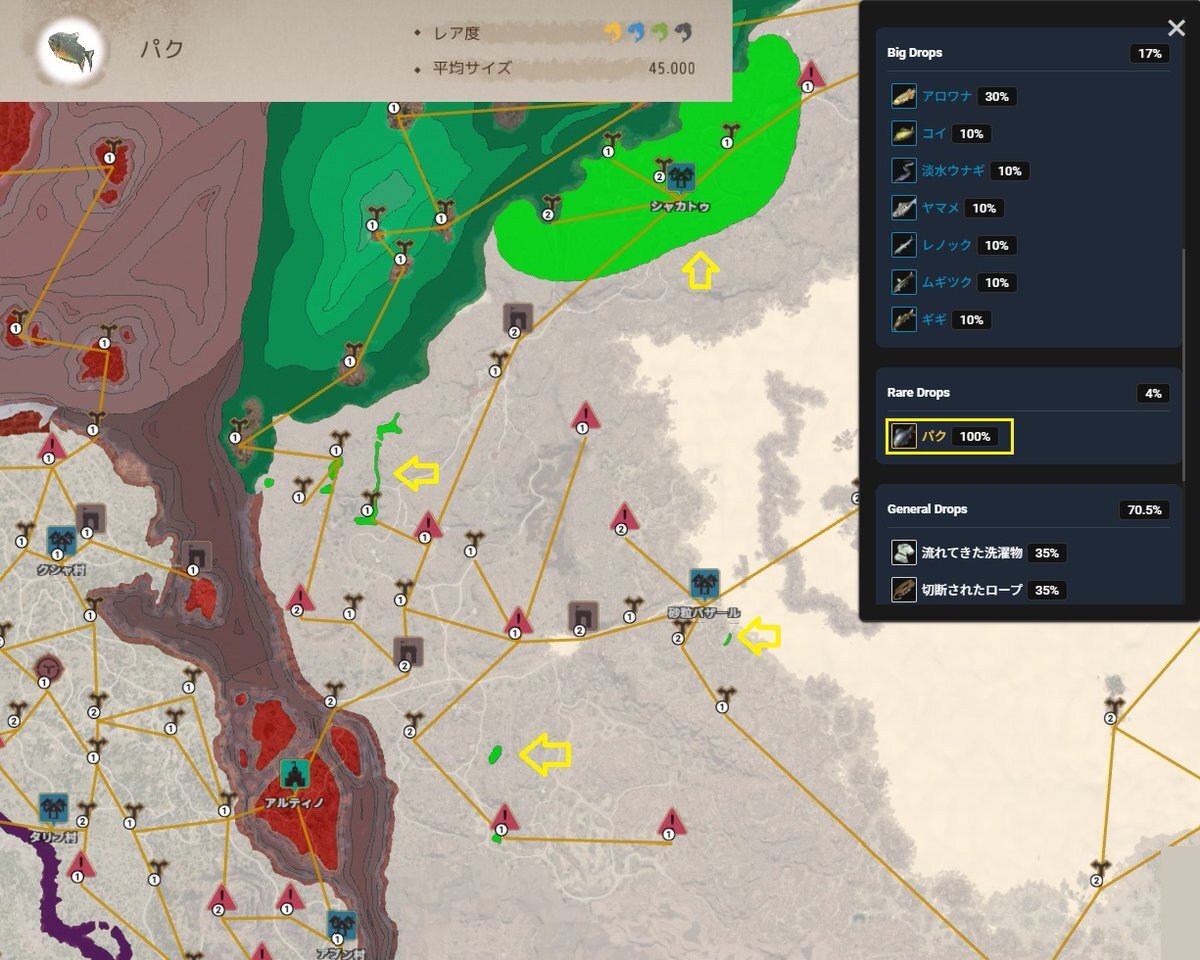Click the ムギツク fish icon
The image size is (1200, 960).
904,282
